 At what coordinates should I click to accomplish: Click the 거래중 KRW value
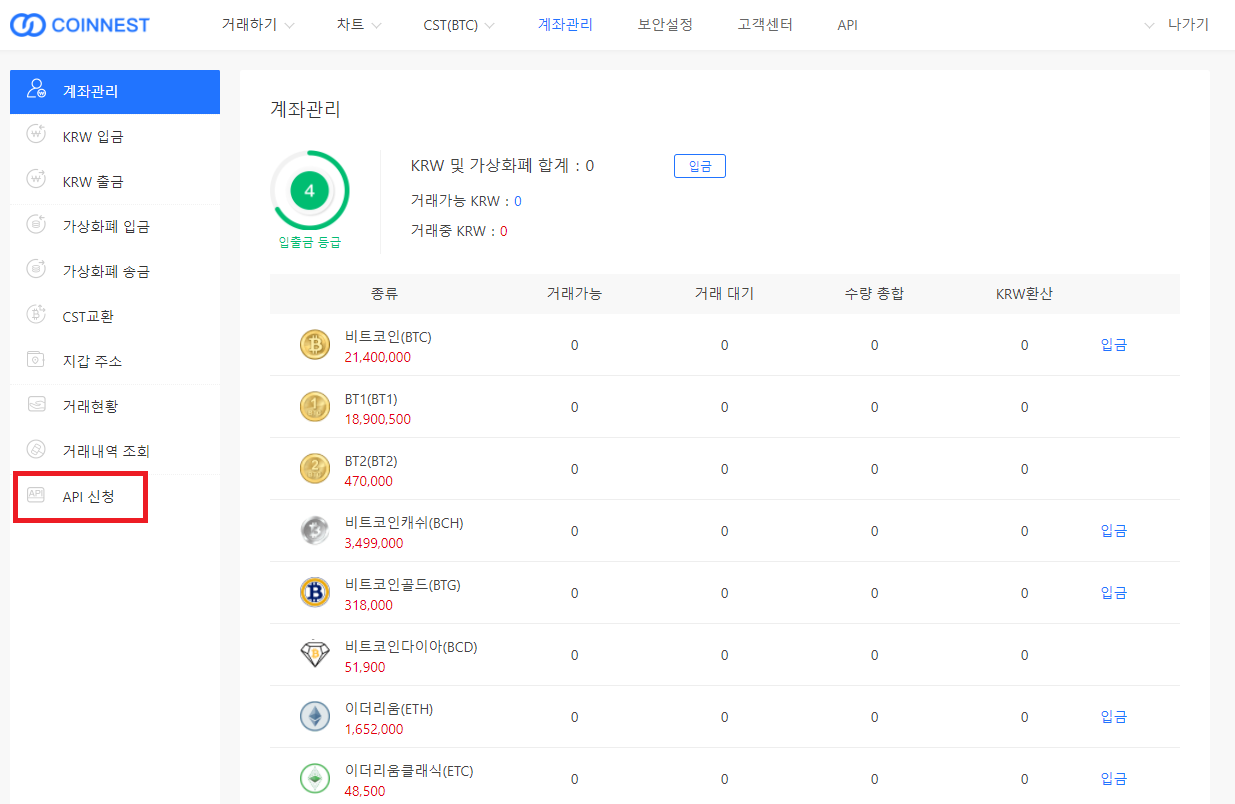tap(504, 231)
